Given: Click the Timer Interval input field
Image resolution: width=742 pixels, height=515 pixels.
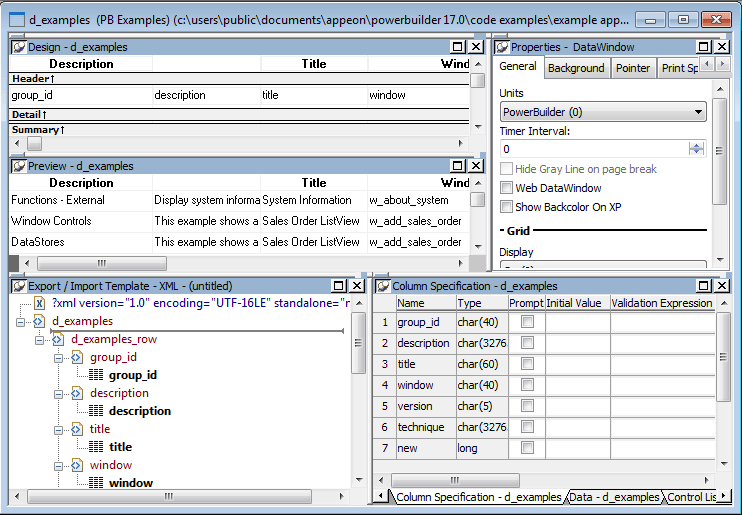Looking at the screenshot, I should point(592,148).
